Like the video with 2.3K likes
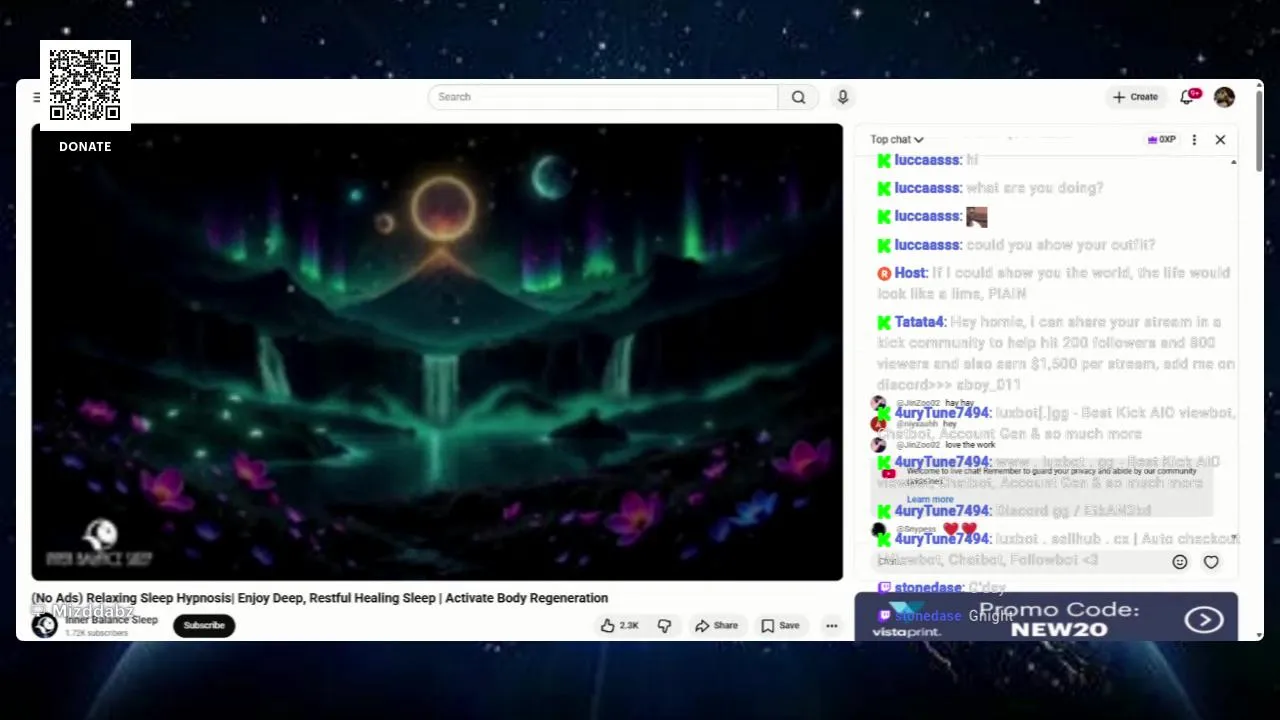 [619, 626]
